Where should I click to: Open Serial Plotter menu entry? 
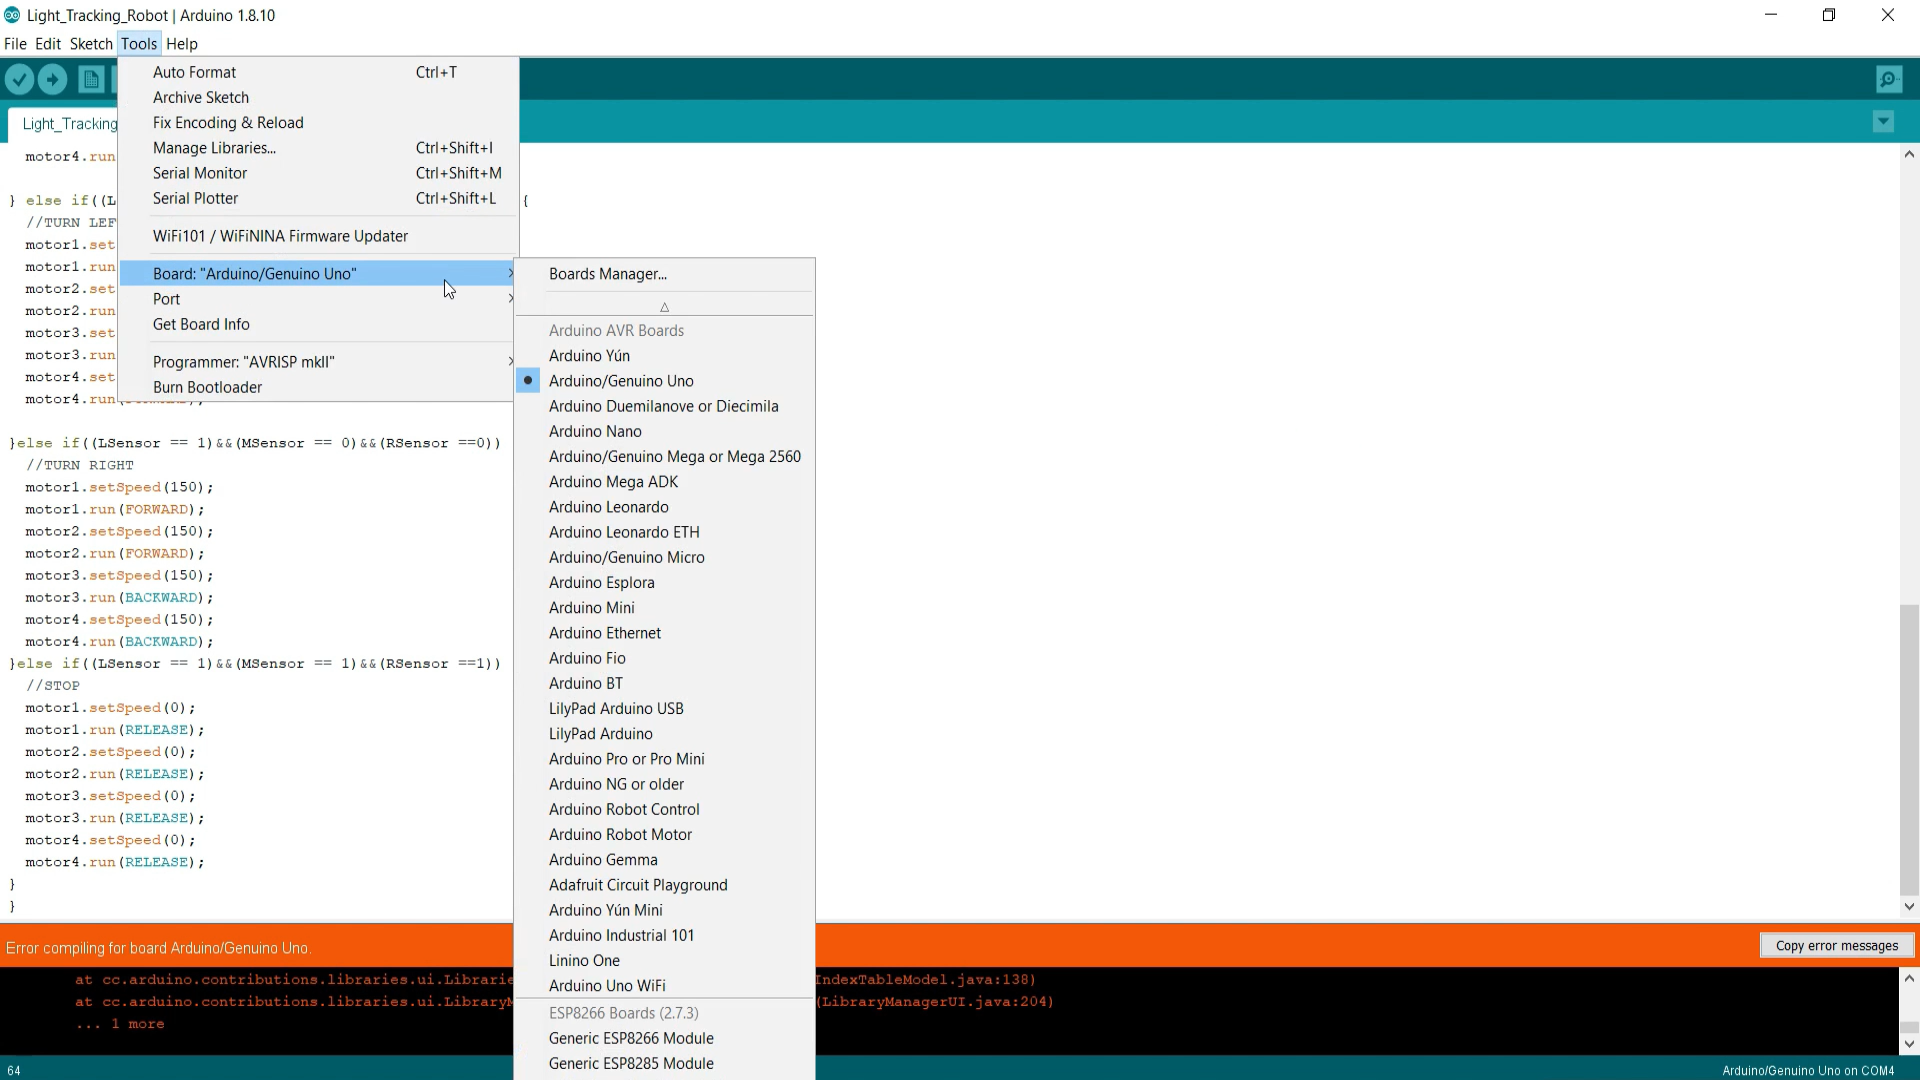point(318,198)
